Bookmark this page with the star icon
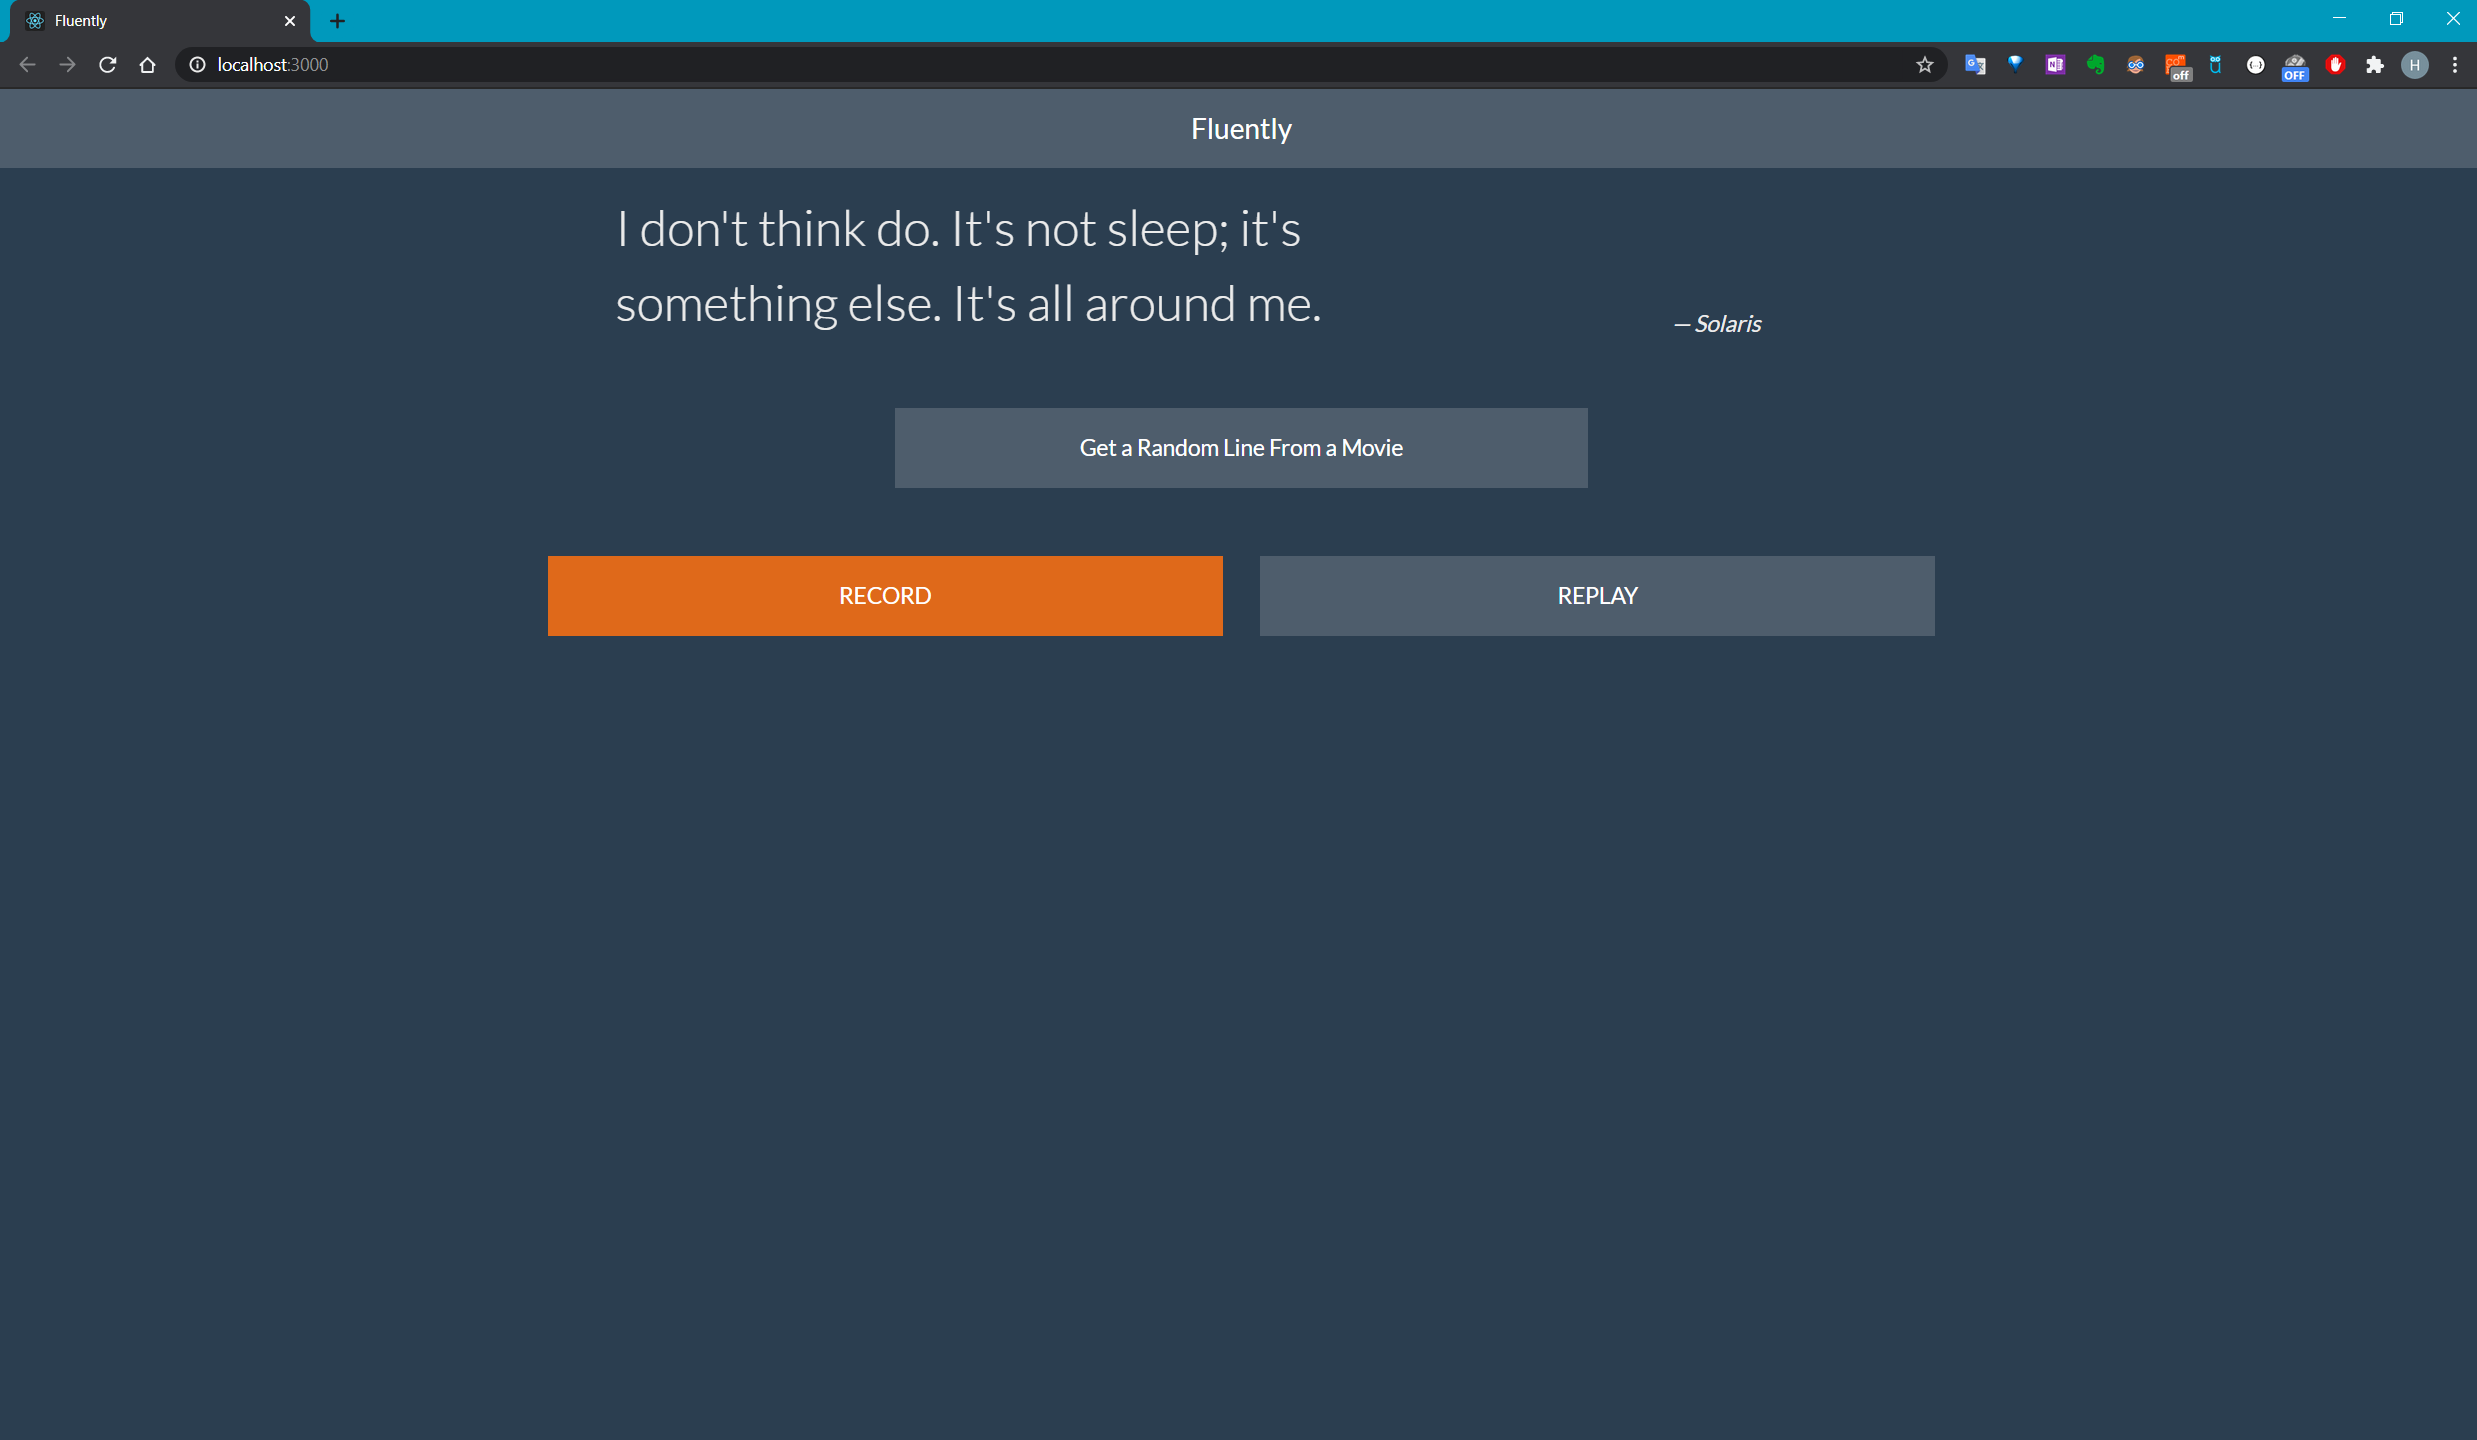 click(1924, 65)
